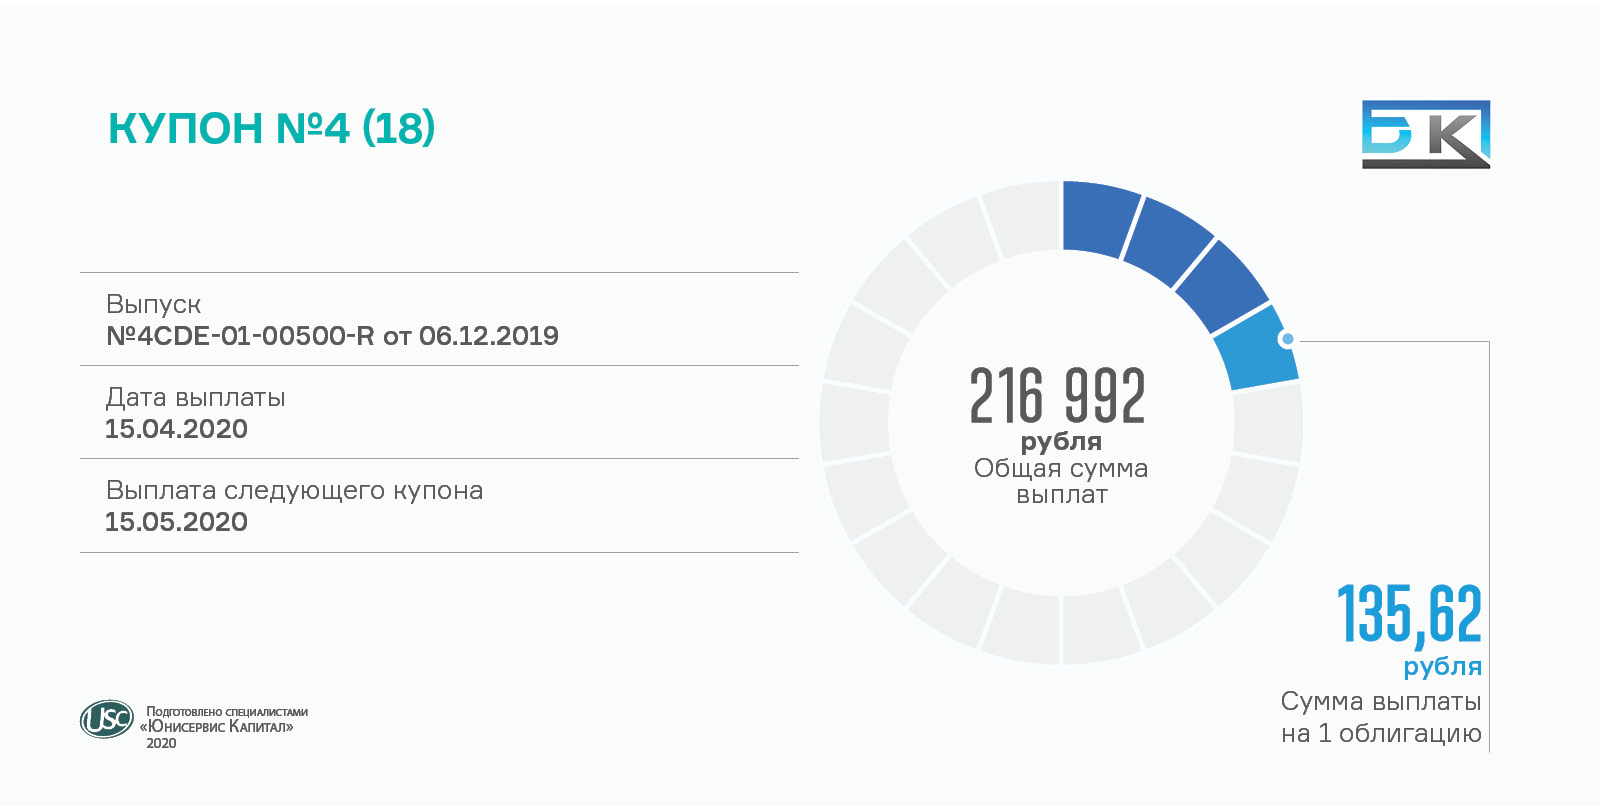The height and width of the screenshot is (807, 1600).
Task: Select the "Выплата следующего купона" label
Action: coord(294,490)
